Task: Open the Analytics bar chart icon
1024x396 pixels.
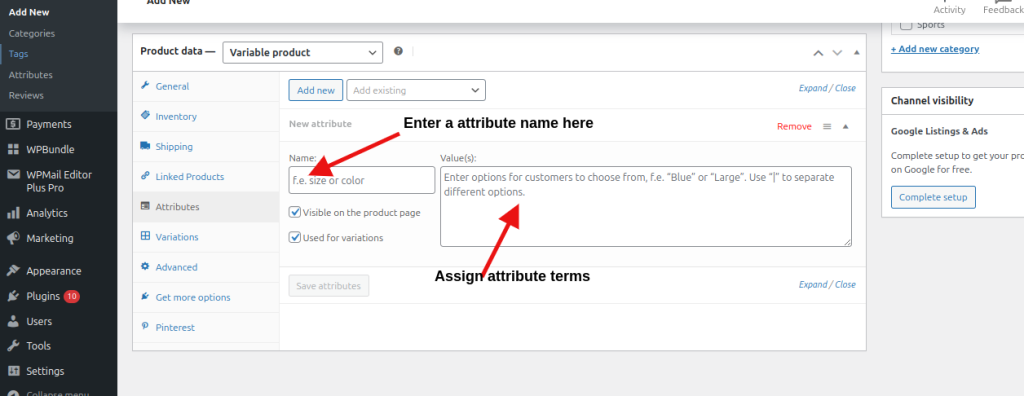Action: (13, 213)
